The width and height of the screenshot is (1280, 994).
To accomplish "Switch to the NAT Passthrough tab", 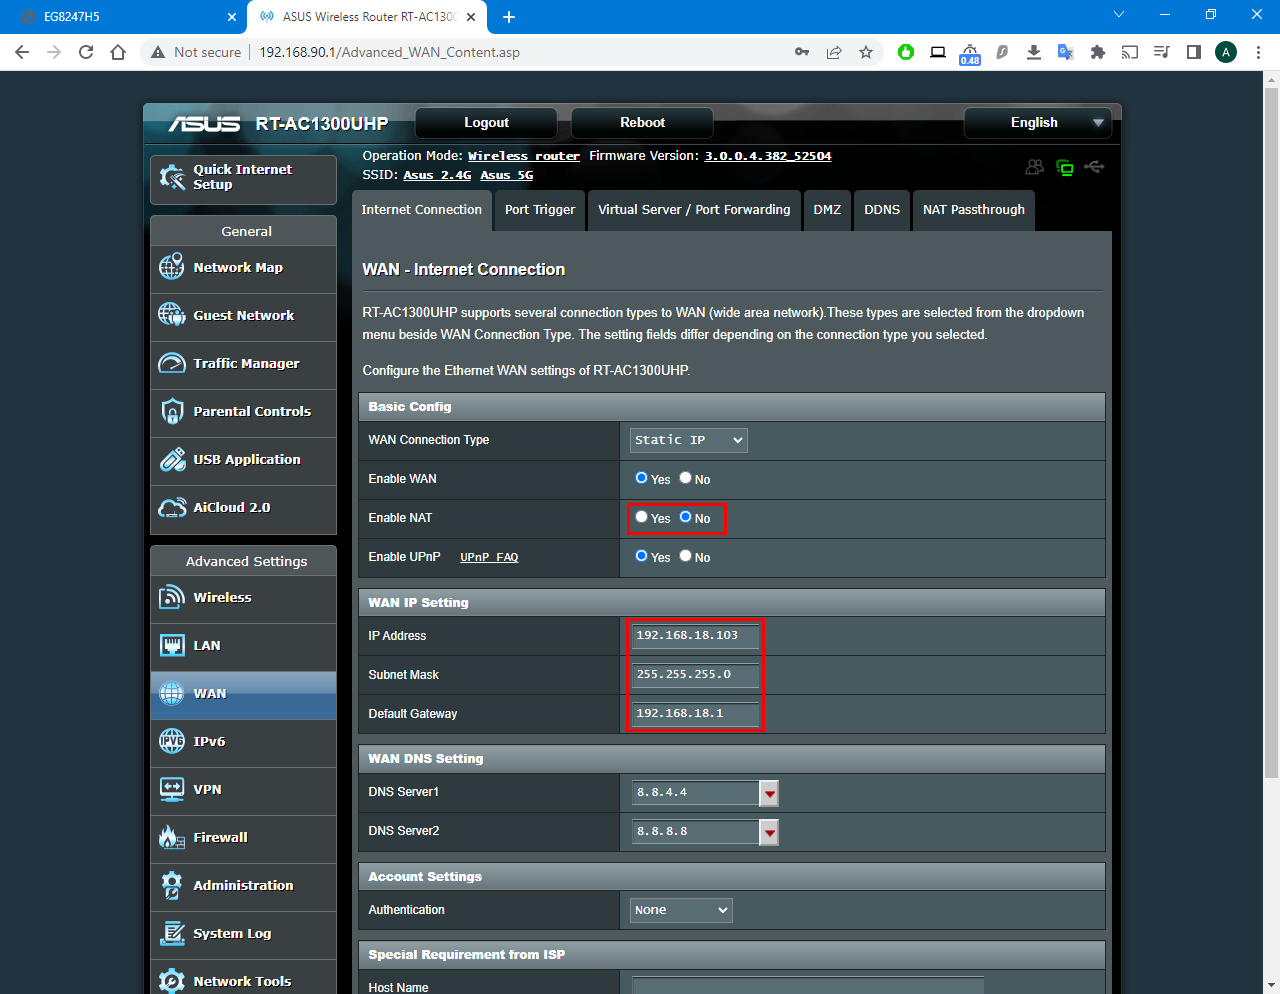I will pyautogui.click(x=974, y=210).
